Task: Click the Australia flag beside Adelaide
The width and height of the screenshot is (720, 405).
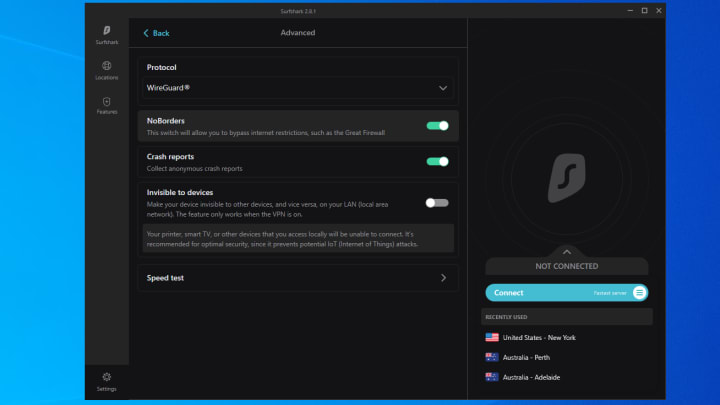Action: tap(492, 377)
